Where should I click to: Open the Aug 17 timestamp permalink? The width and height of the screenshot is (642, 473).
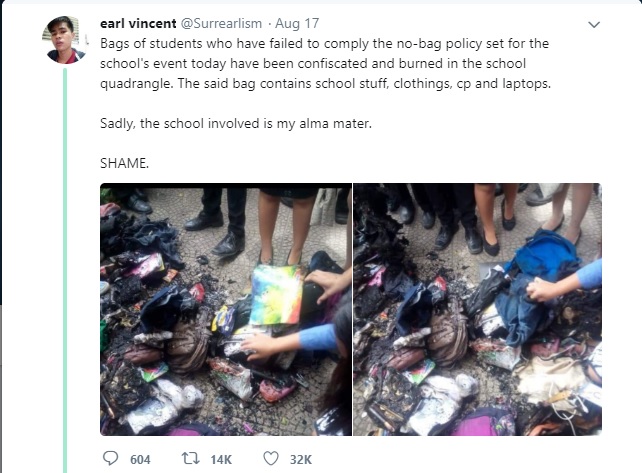297,24
